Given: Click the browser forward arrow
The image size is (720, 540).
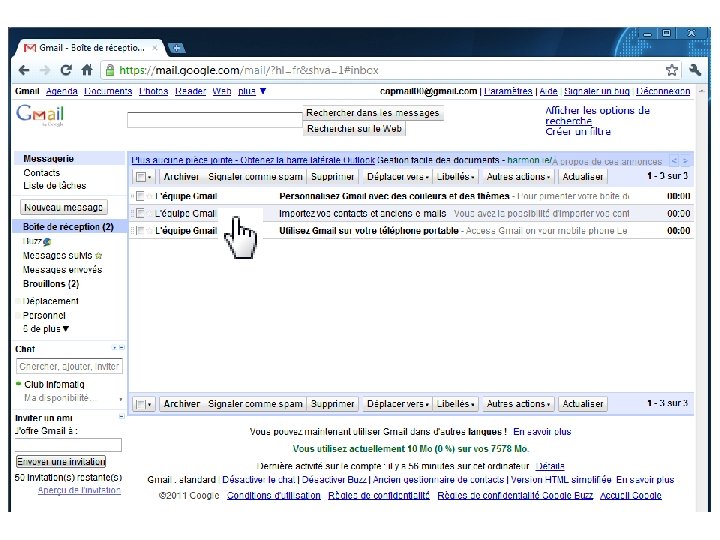Looking at the screenshot, I should point(45,70).
